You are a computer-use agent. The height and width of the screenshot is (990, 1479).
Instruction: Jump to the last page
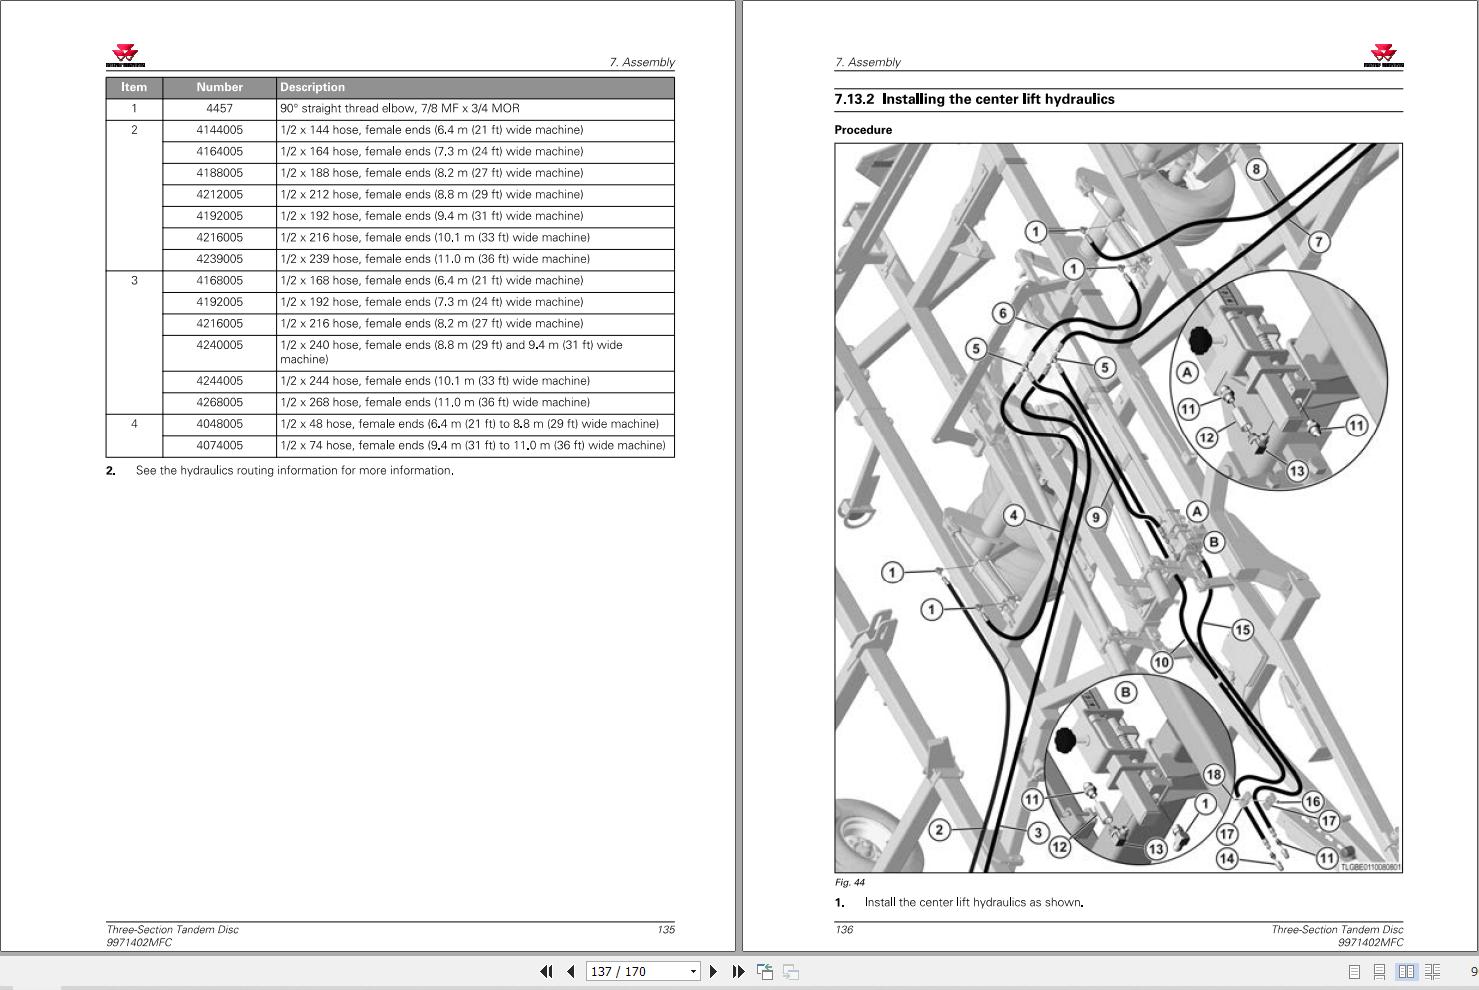[738, 971]
